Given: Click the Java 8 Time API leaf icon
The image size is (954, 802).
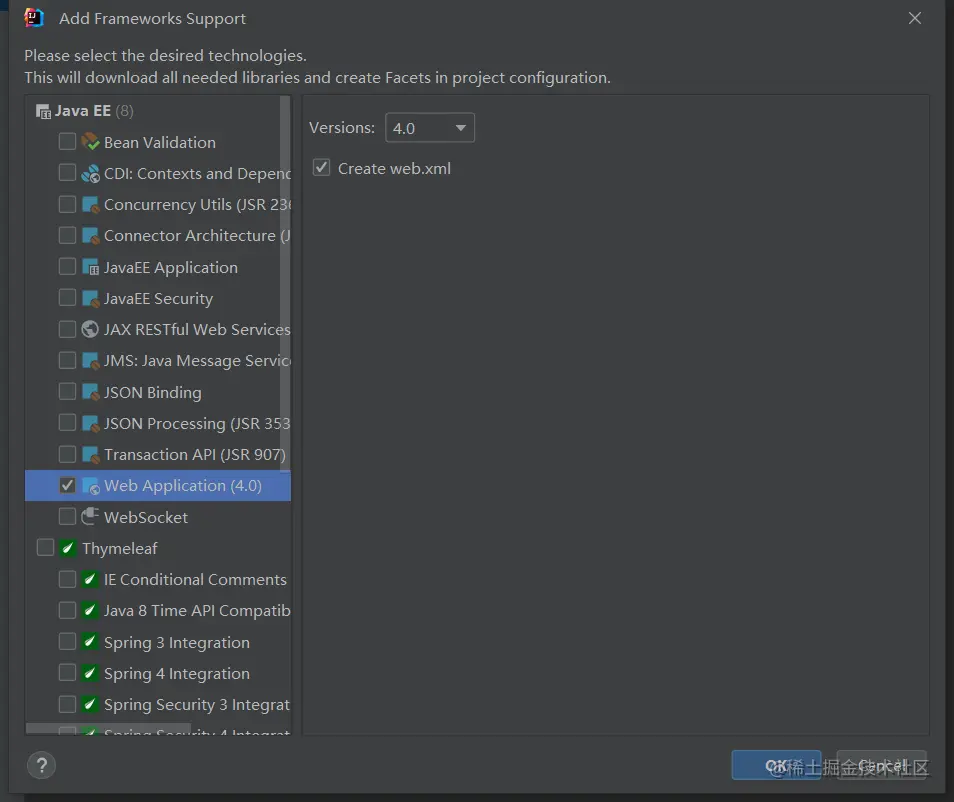Looking at the screenshot, I should (x=90, y=610).
